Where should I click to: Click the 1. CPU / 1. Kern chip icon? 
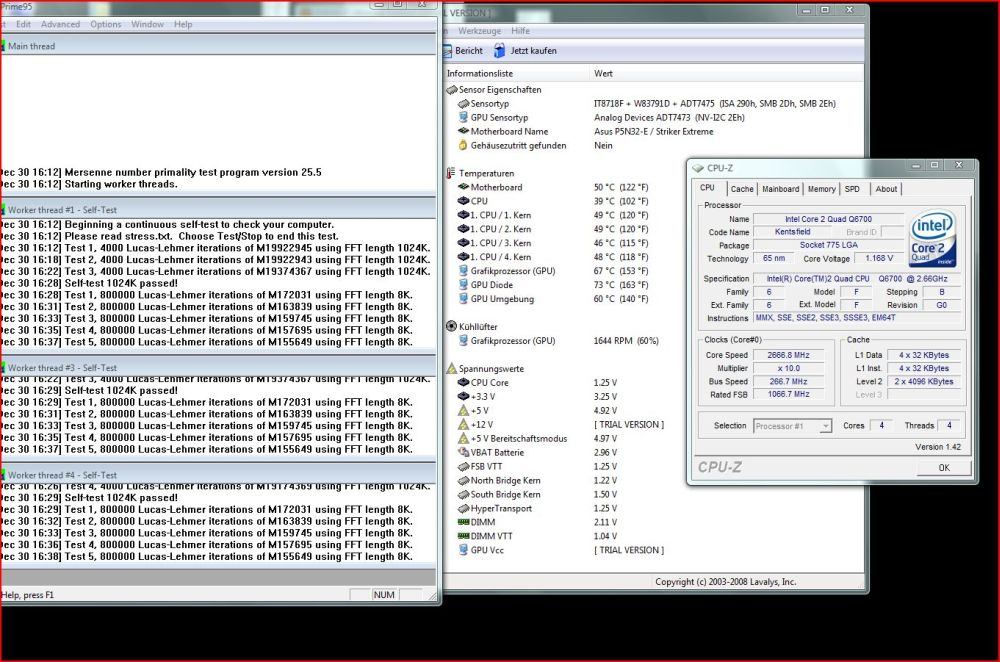(464, 215)
